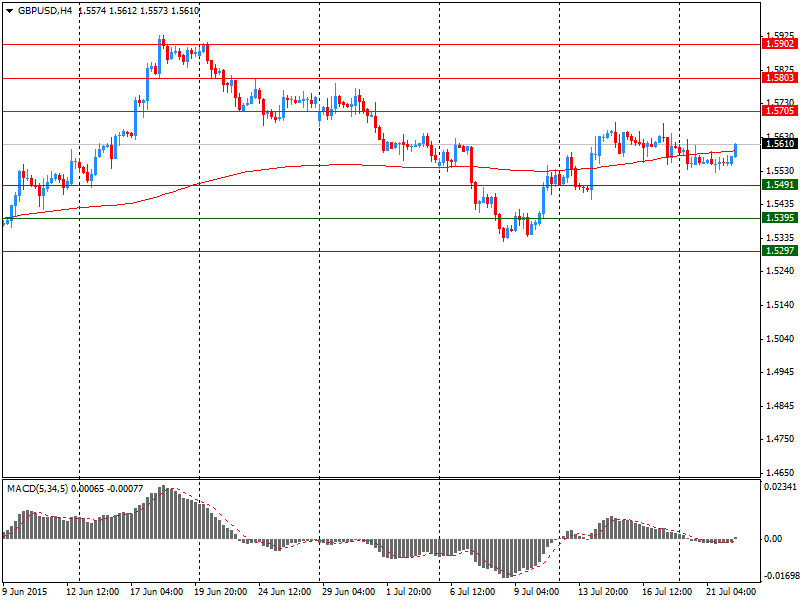
Task: Select the 1.5297 green support level label
Action: pos(779,251)
